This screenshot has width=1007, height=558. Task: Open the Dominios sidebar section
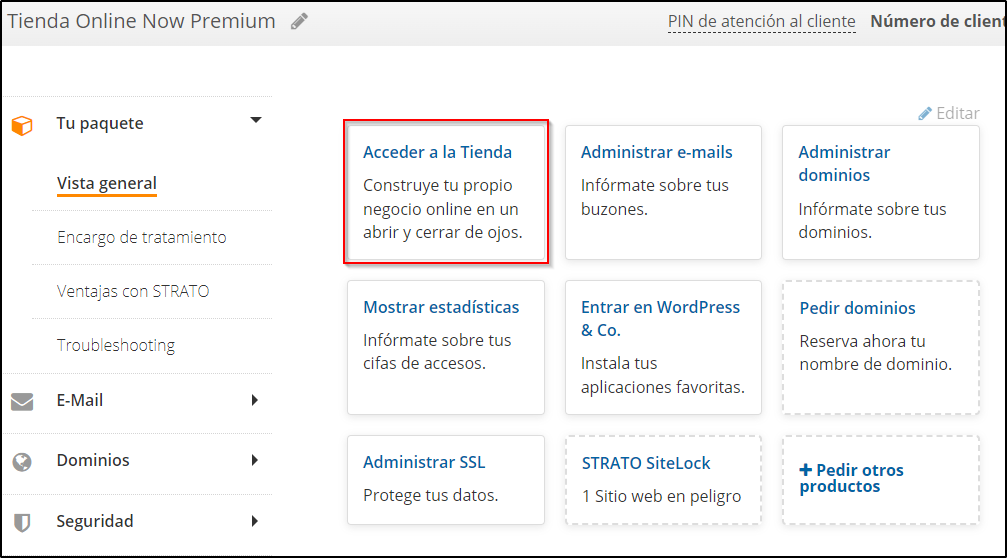pos(93,460)
